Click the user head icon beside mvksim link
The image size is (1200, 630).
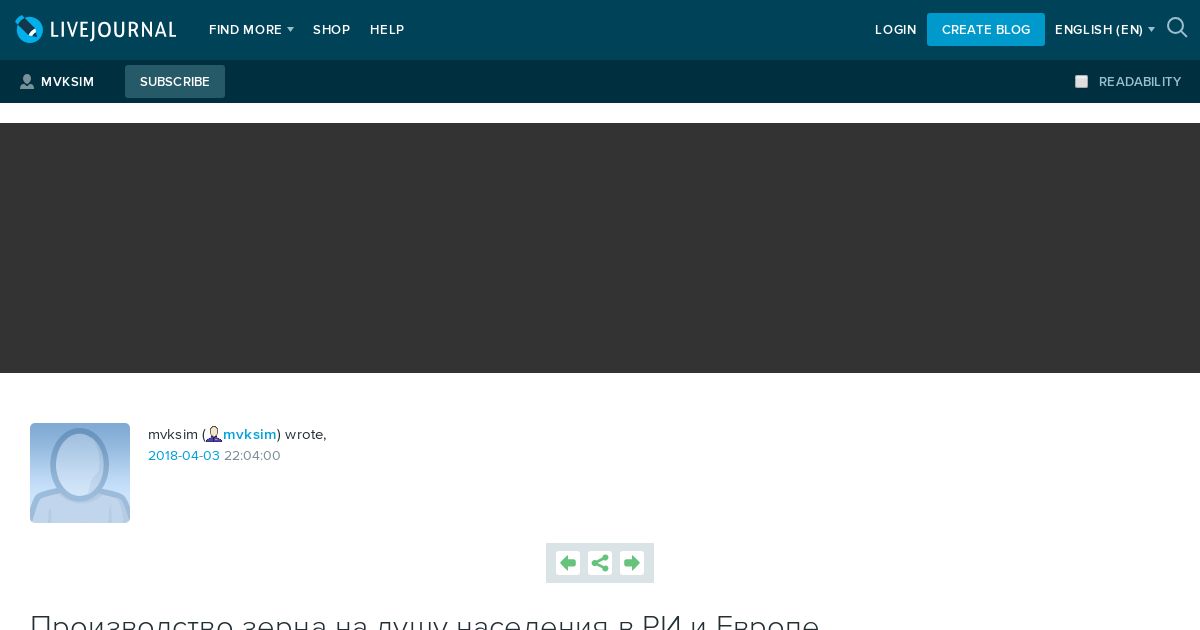point(214,434)
